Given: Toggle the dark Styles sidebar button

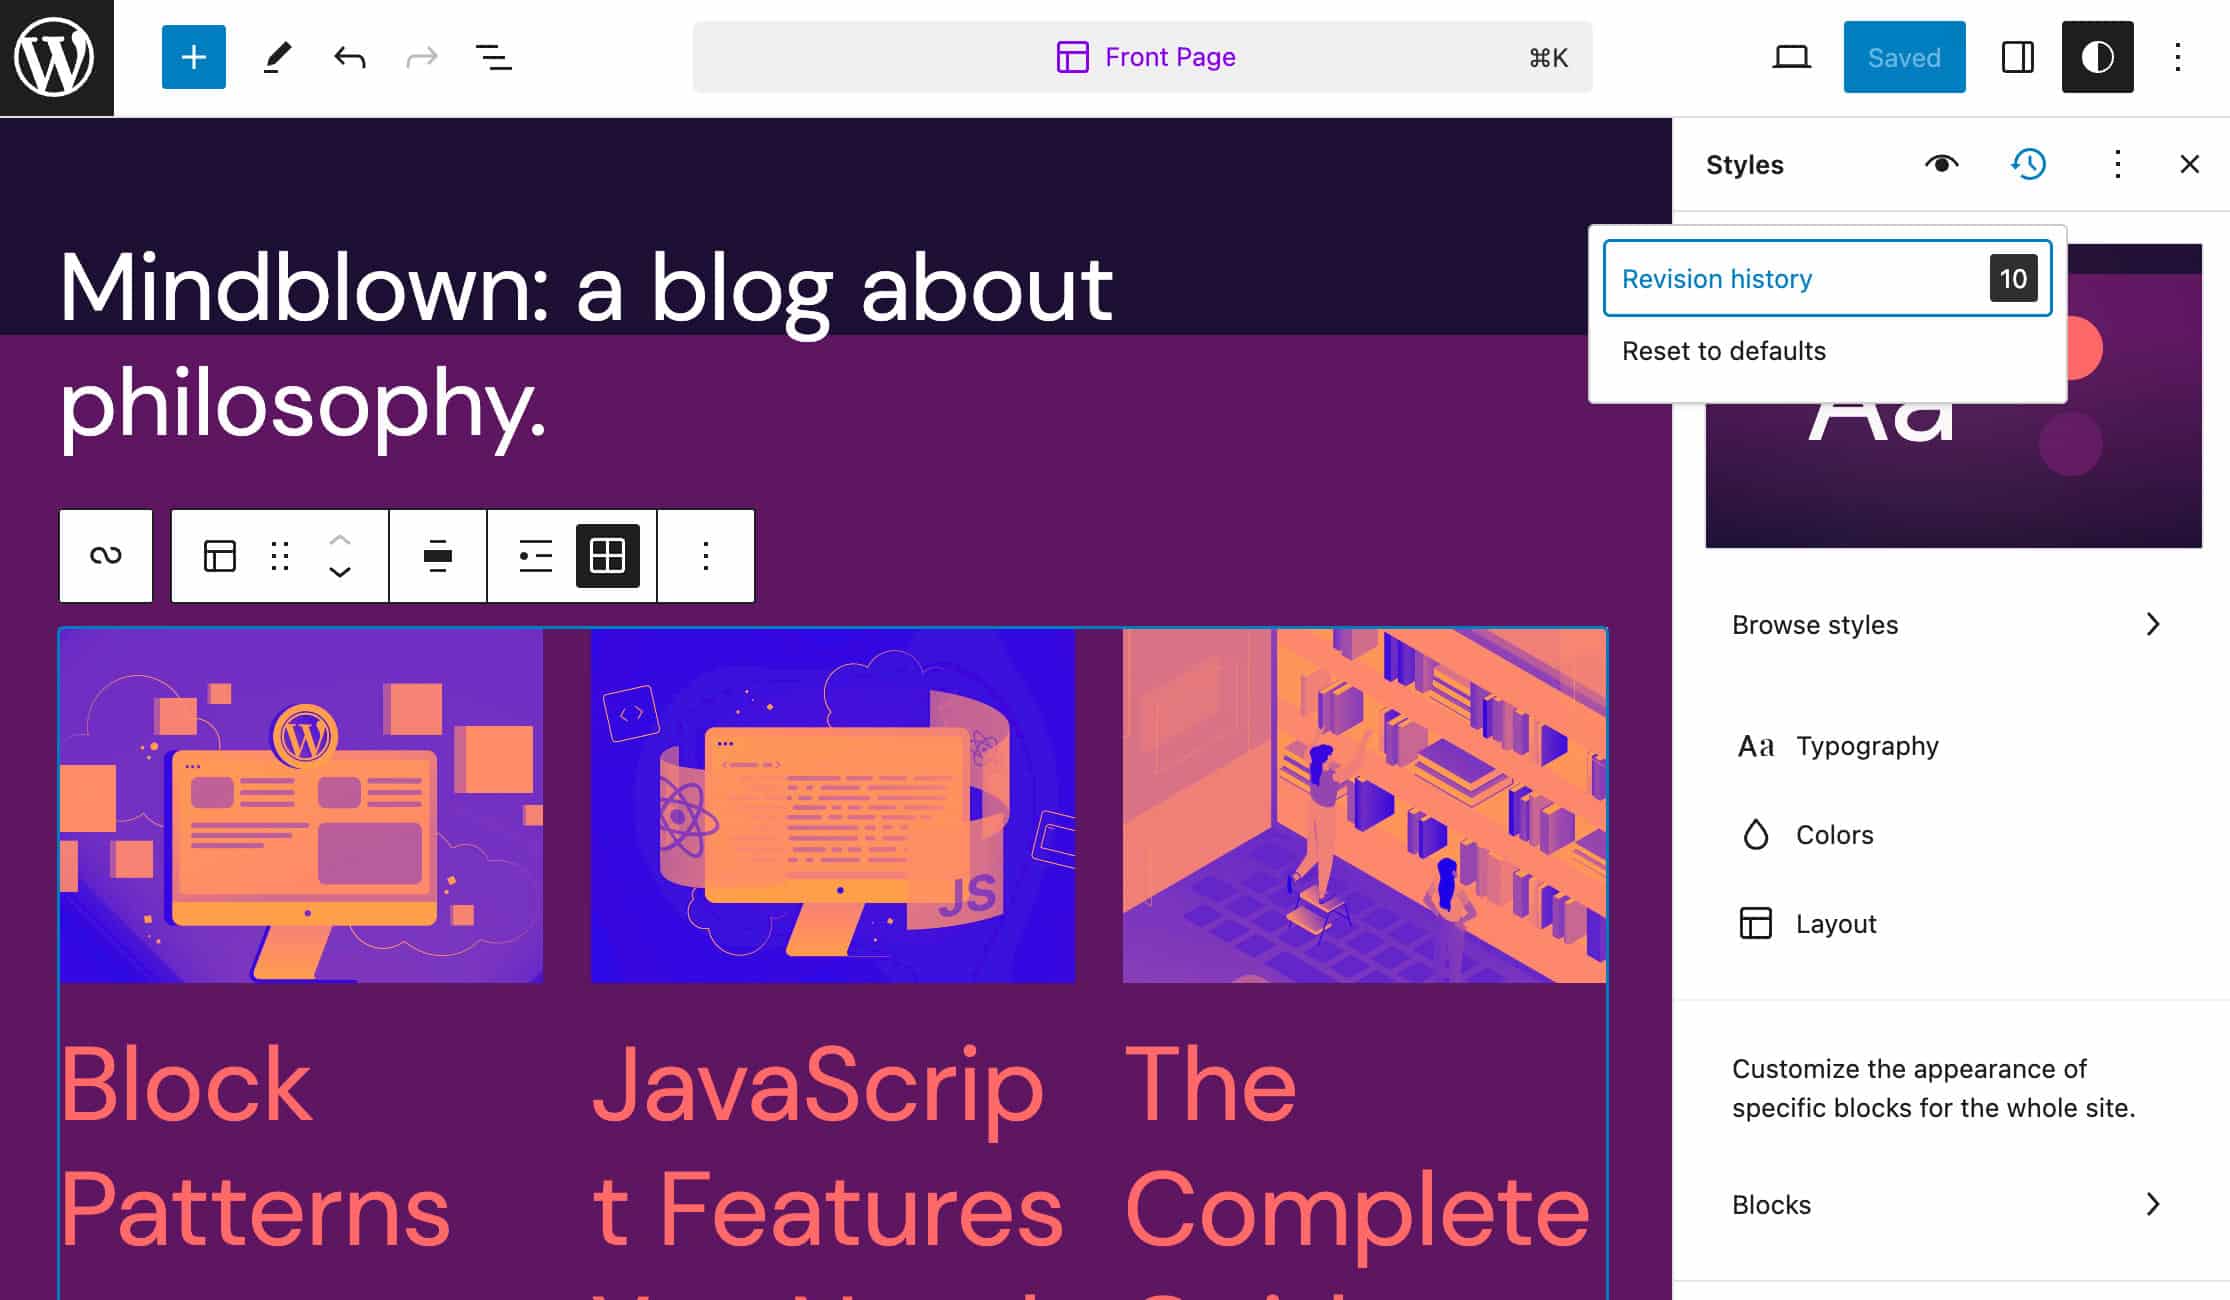Looking at the screenshot, I should 2097,57.
